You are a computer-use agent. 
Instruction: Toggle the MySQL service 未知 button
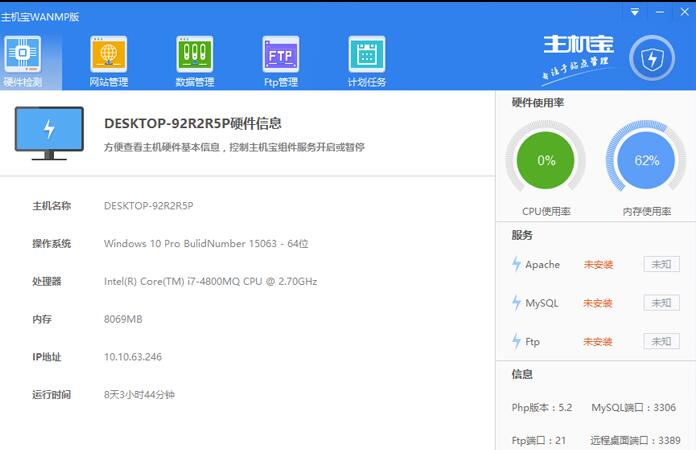click(x=660, y=303)
